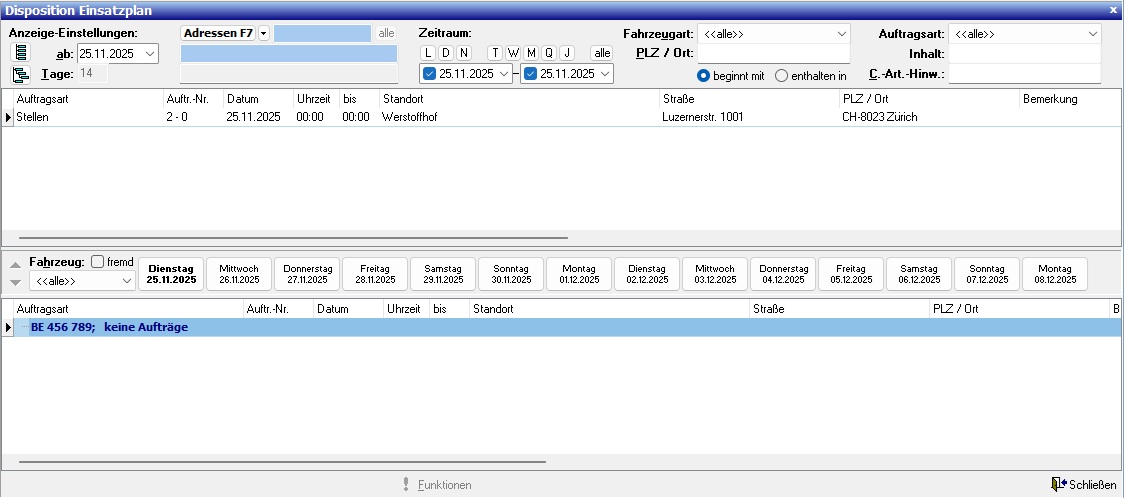This screenshot has width=1124, height=498.
Task: Click the up arrow left of Fahrzeug
Action: point(14,263)
